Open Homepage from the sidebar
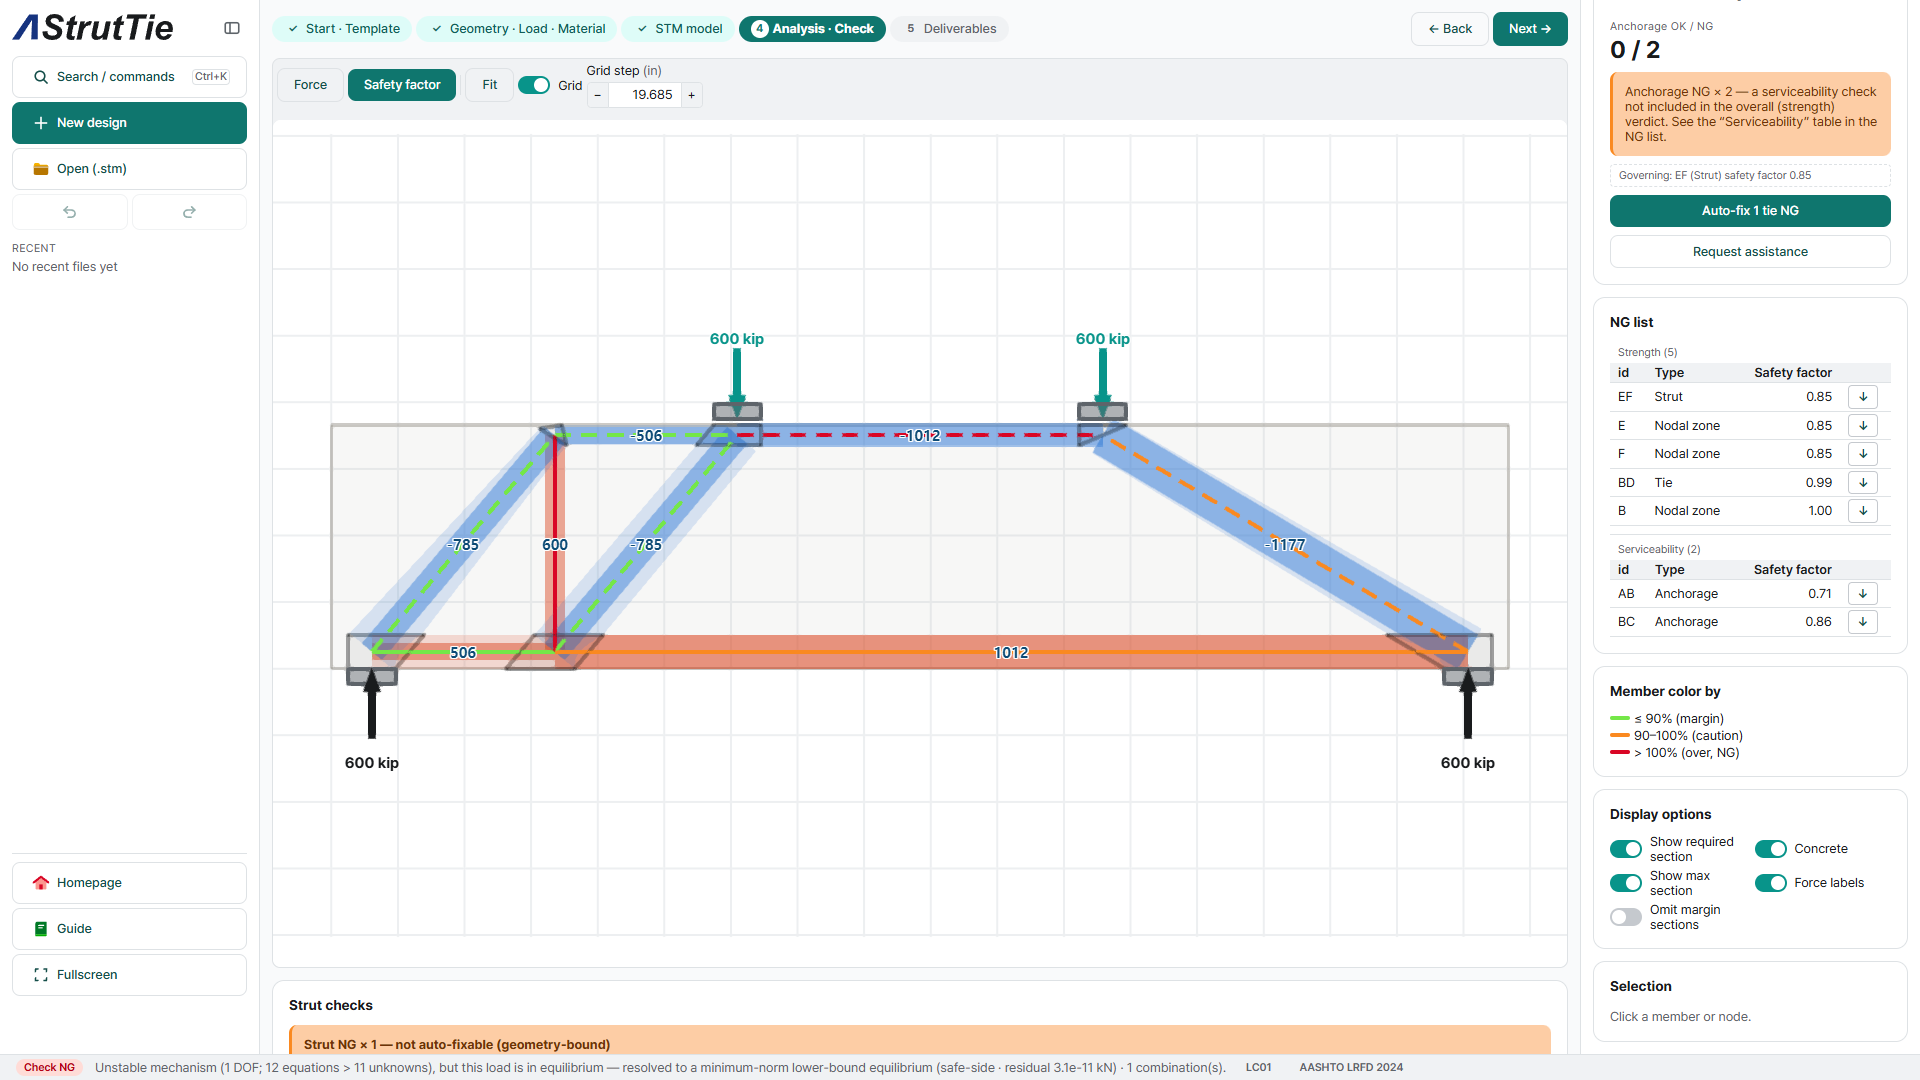1920x1080 pixels. click(x=129, y=883)
